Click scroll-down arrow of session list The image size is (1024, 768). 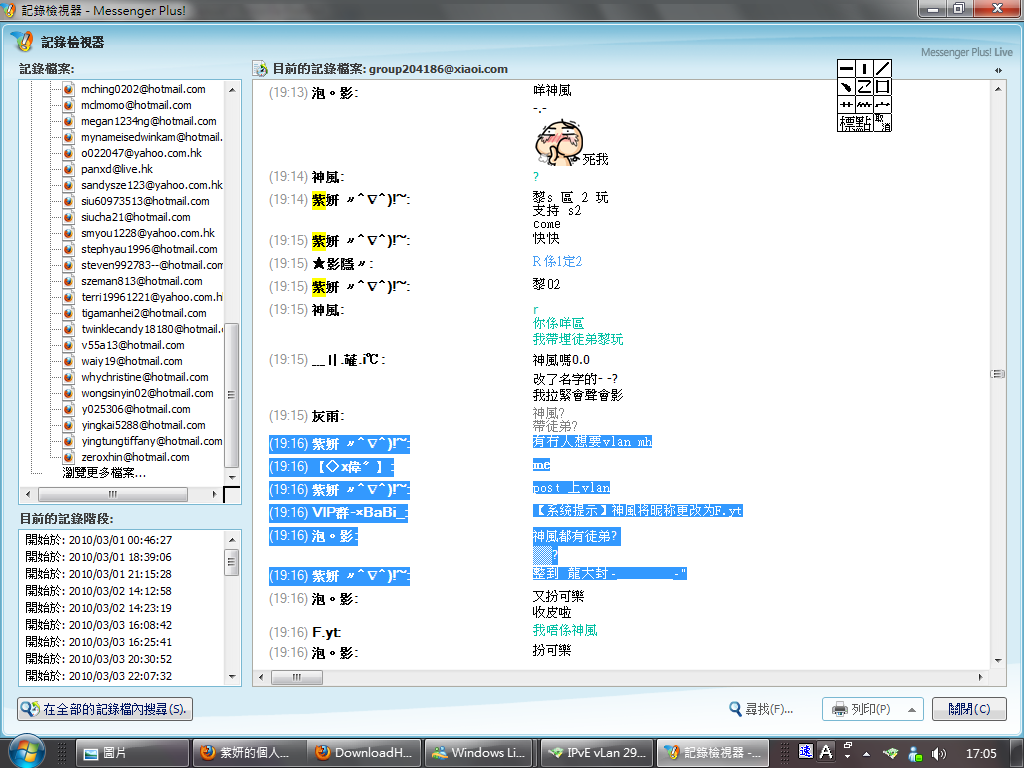[232, 677]
